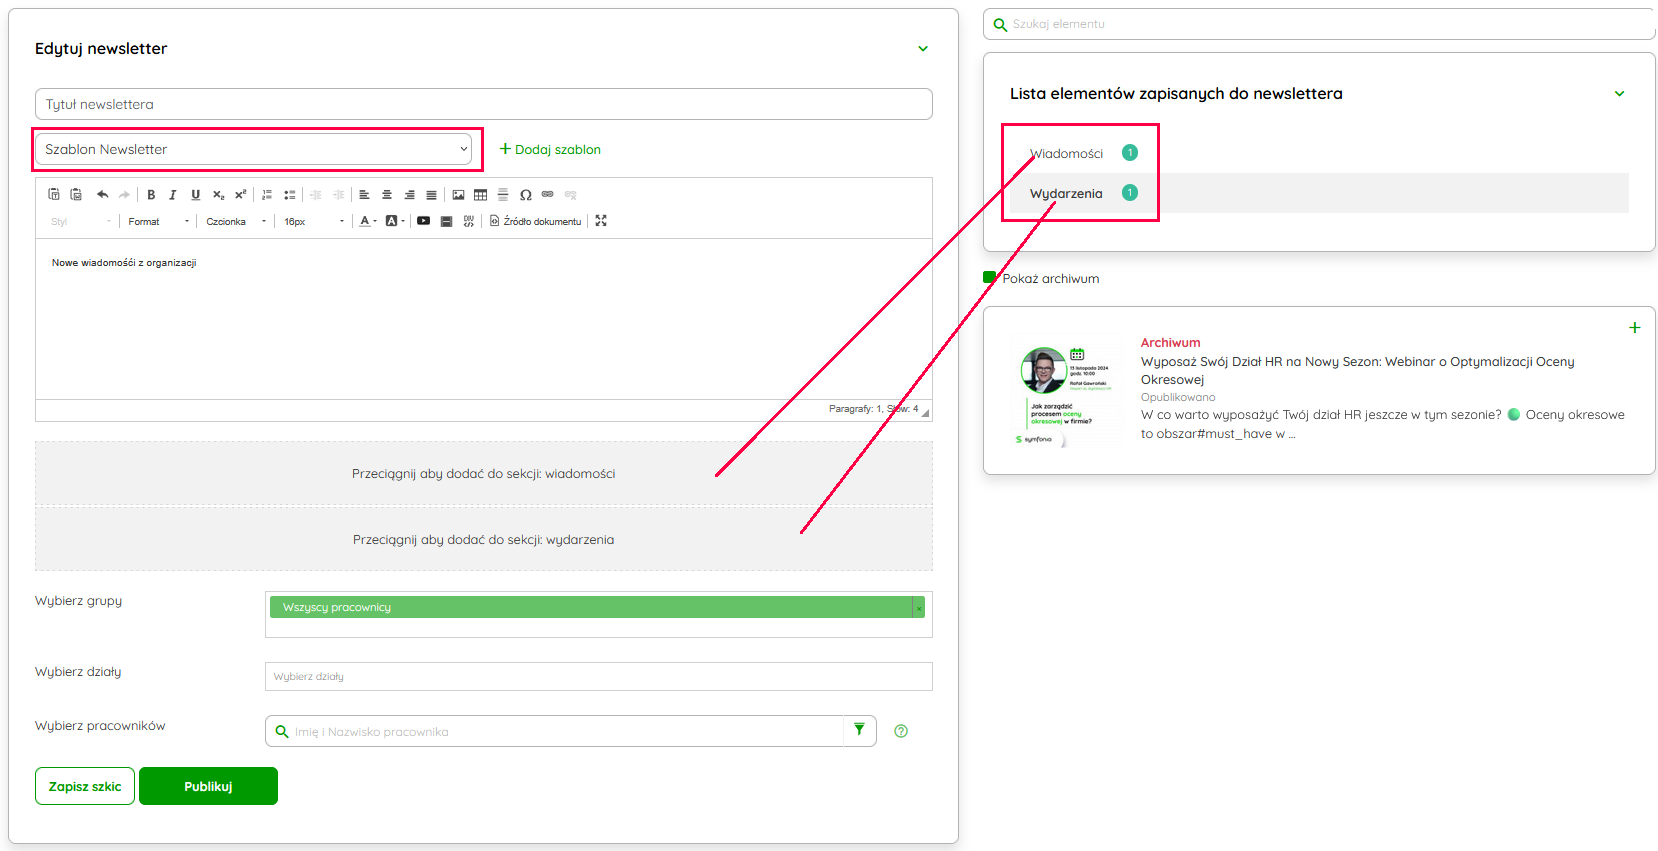Click the Dodaj szablon link
This screenshot has width=1658, height=851.
(550, 150)
